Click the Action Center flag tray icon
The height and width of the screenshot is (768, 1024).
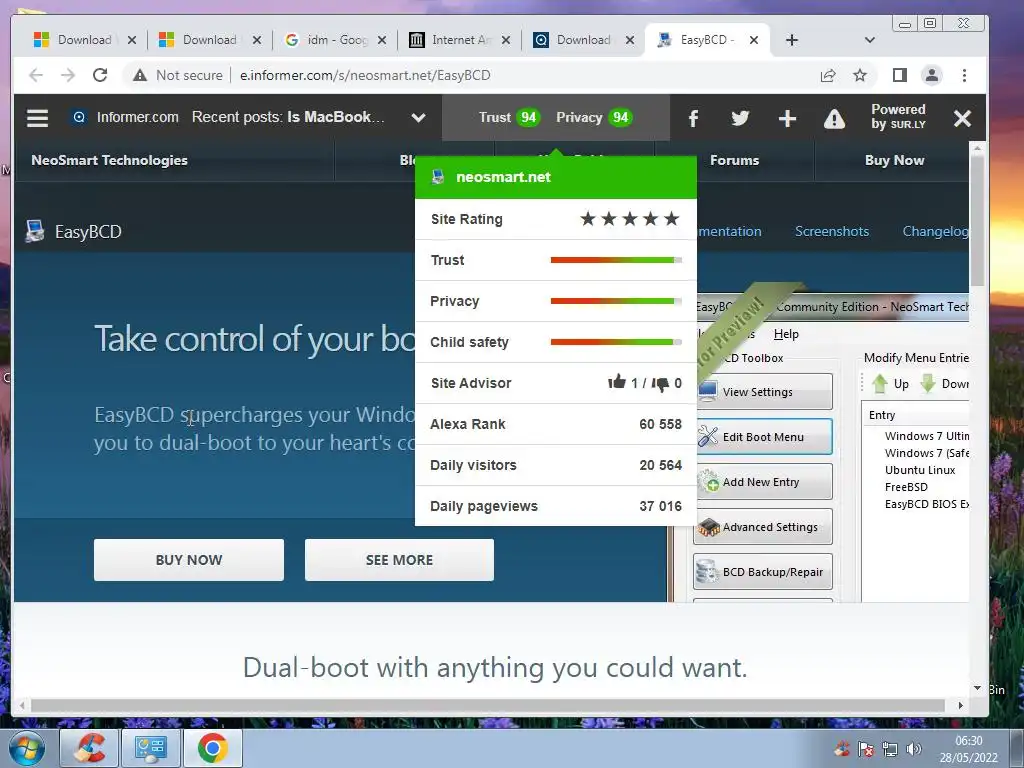(865, 749)
